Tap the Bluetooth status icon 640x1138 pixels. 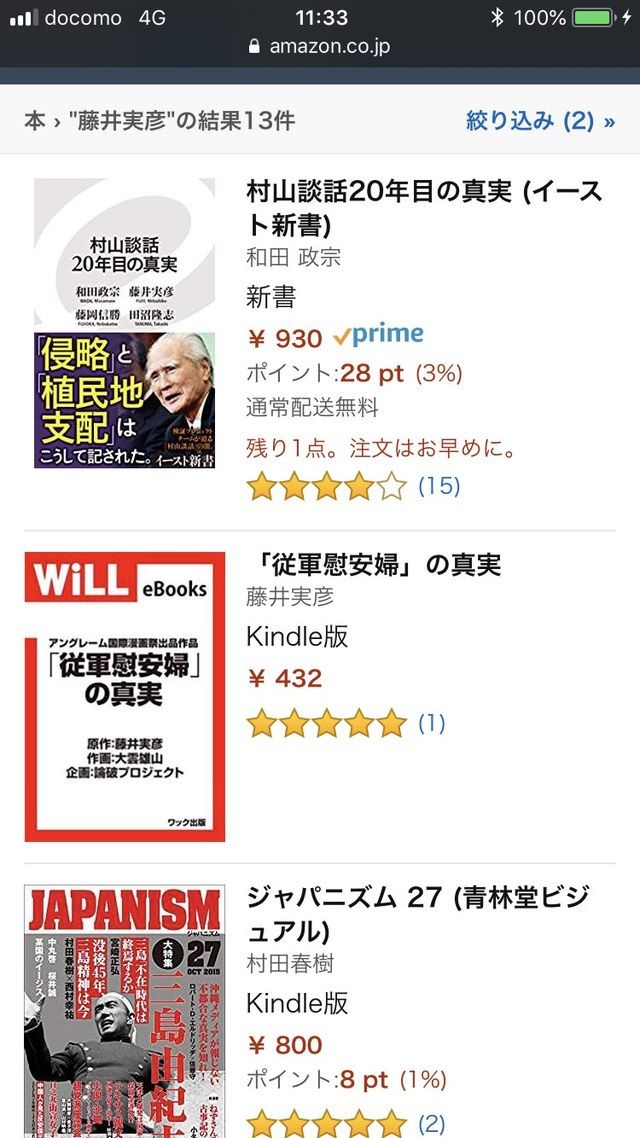pos(497,17)
